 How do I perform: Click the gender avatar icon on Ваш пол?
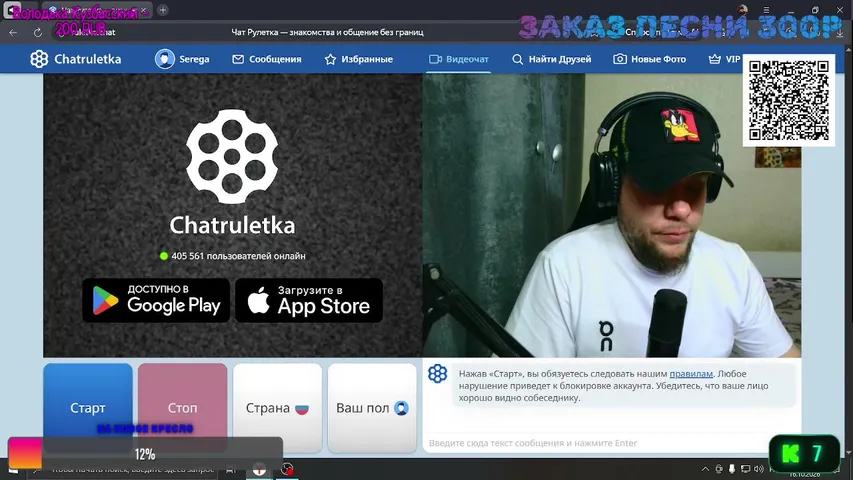401,408
